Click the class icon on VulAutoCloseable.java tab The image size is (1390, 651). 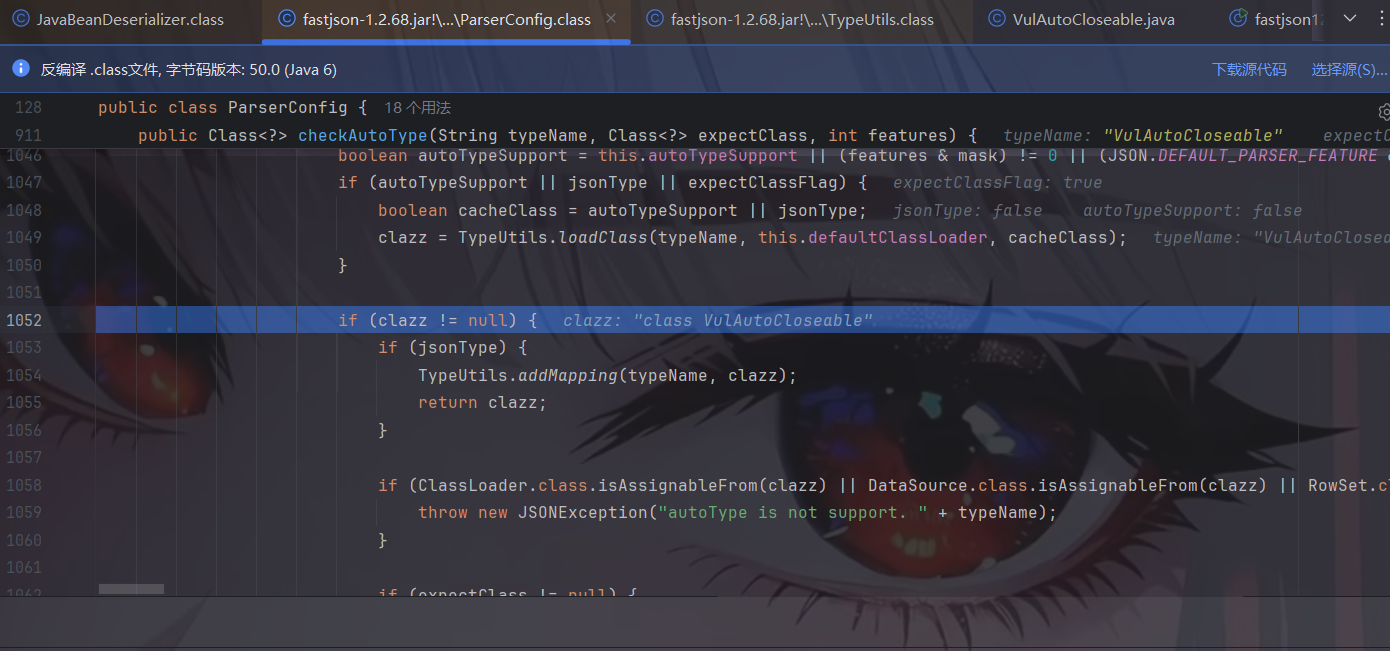(997, 19)
